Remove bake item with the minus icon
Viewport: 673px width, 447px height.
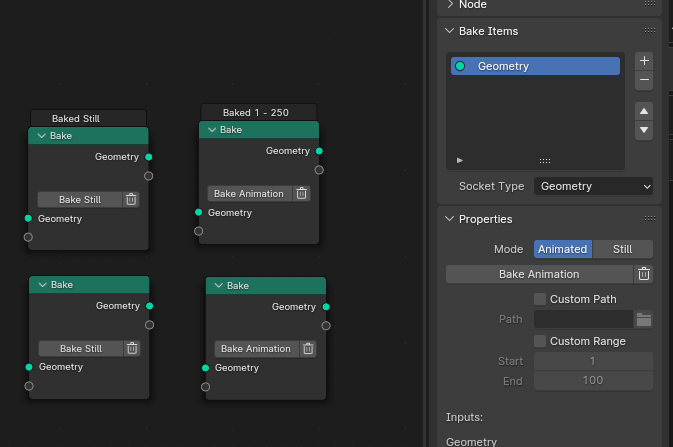(x=644, y=80)
